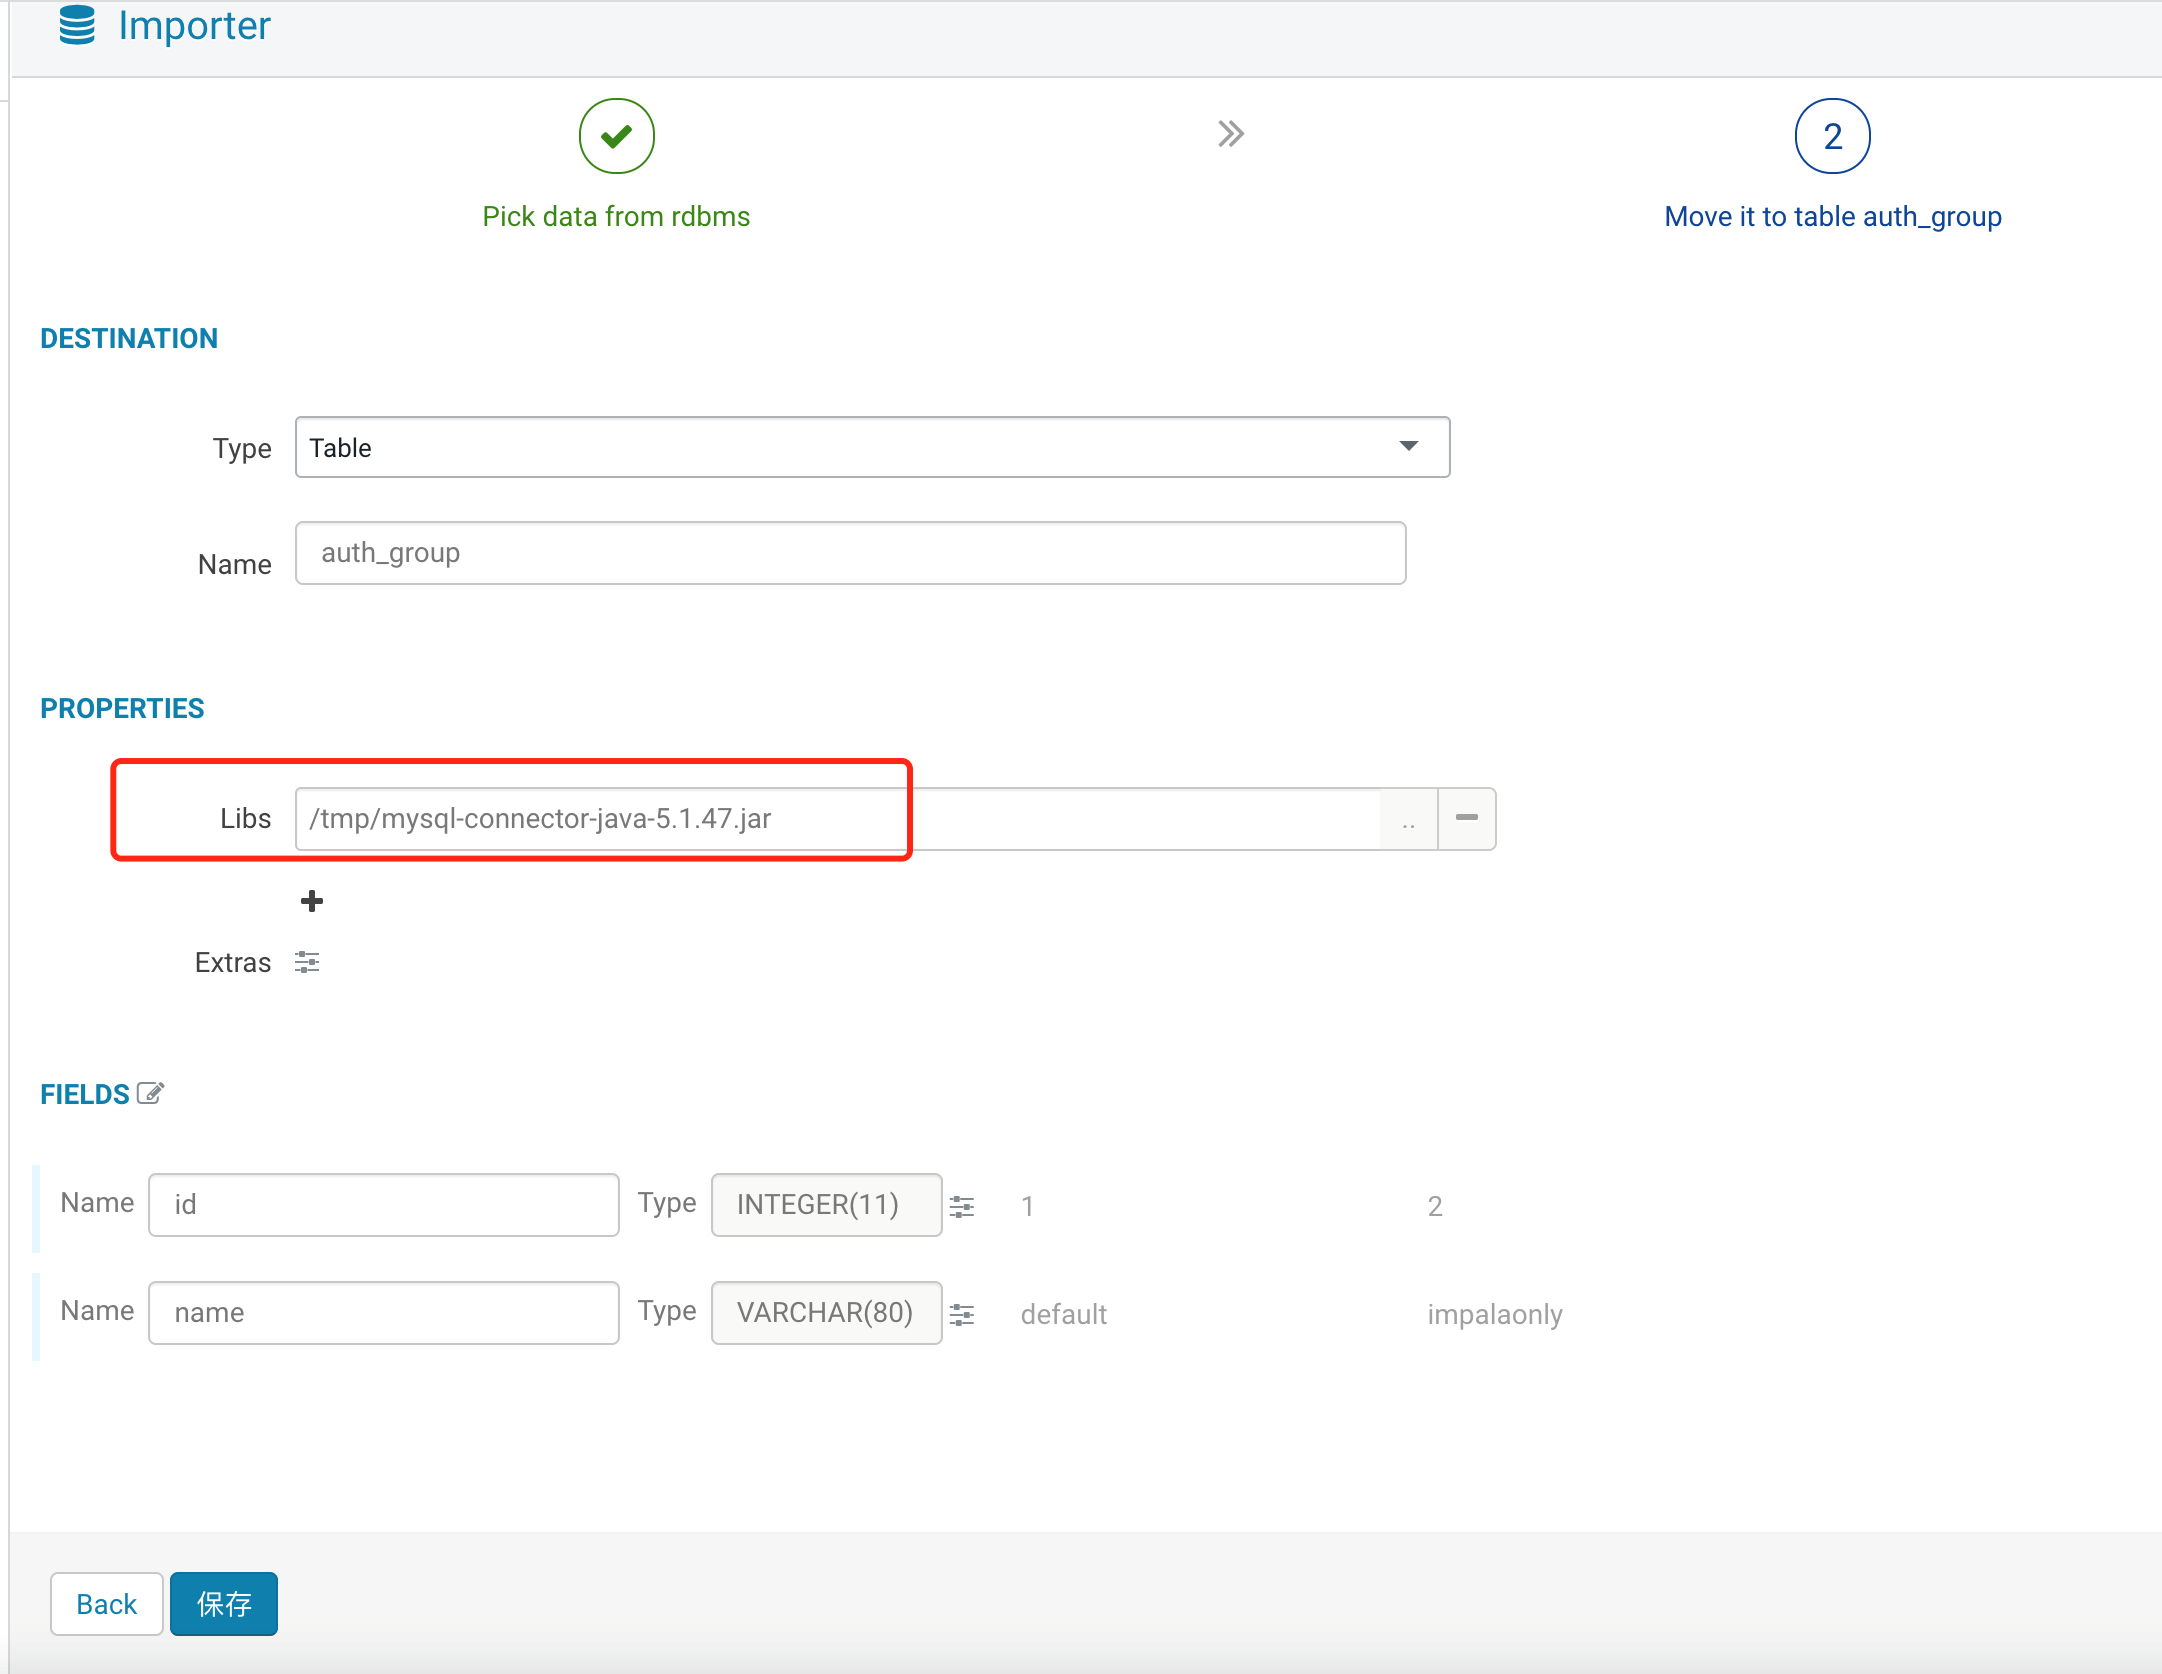Click the step 2 circle indicator
The width and height of the screenshot is (2162, 1674).
pyautogui.click(x=1832, y=136)
